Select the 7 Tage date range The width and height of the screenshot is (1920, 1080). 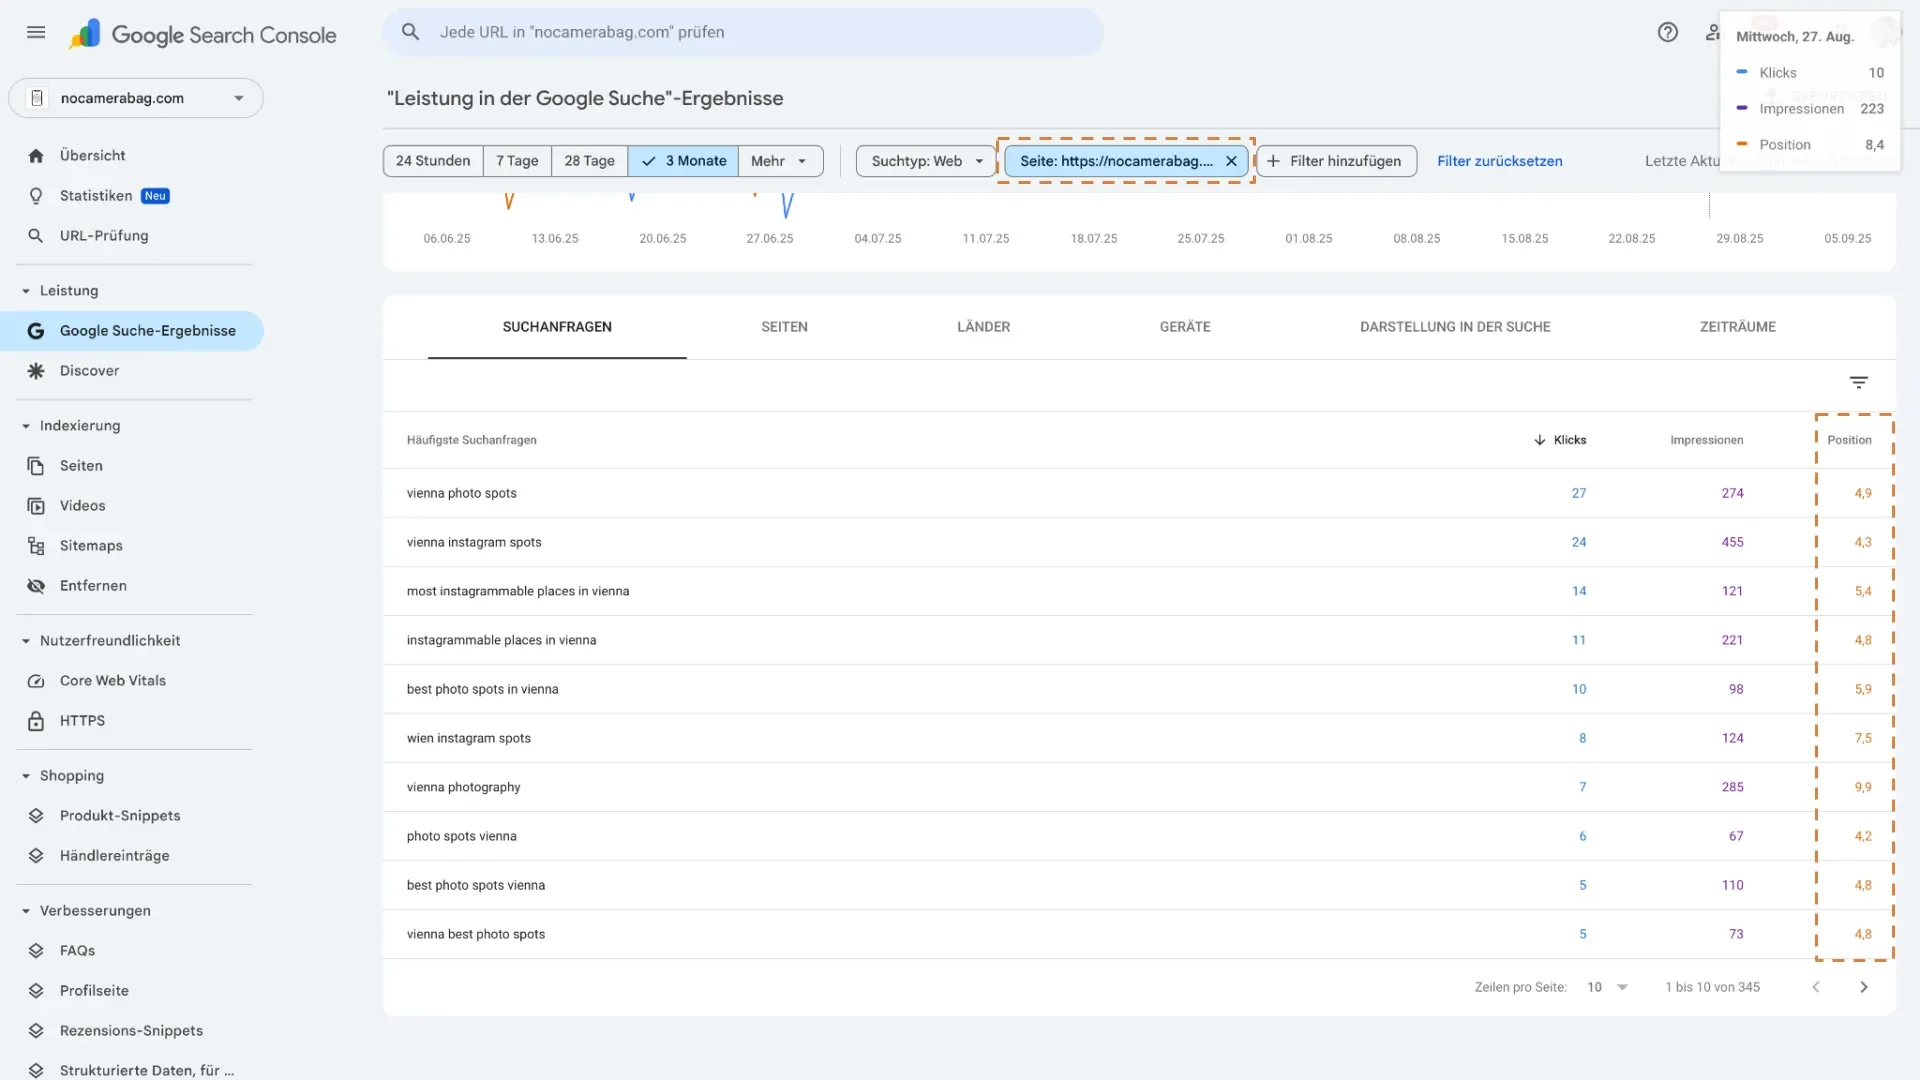pyautogui.click(x=517, y=161)
